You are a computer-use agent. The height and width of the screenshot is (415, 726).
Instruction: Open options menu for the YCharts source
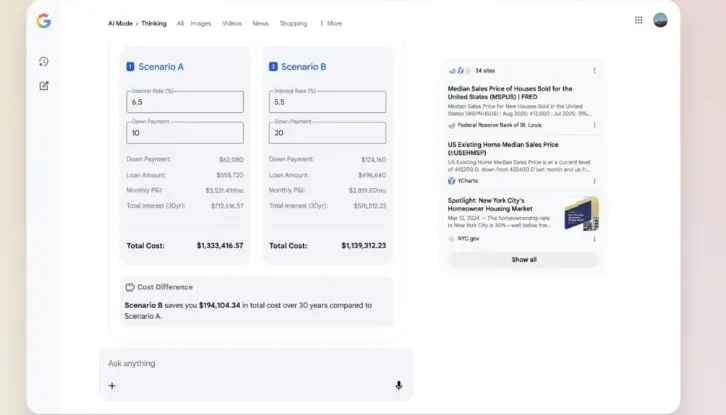point(594,181)
